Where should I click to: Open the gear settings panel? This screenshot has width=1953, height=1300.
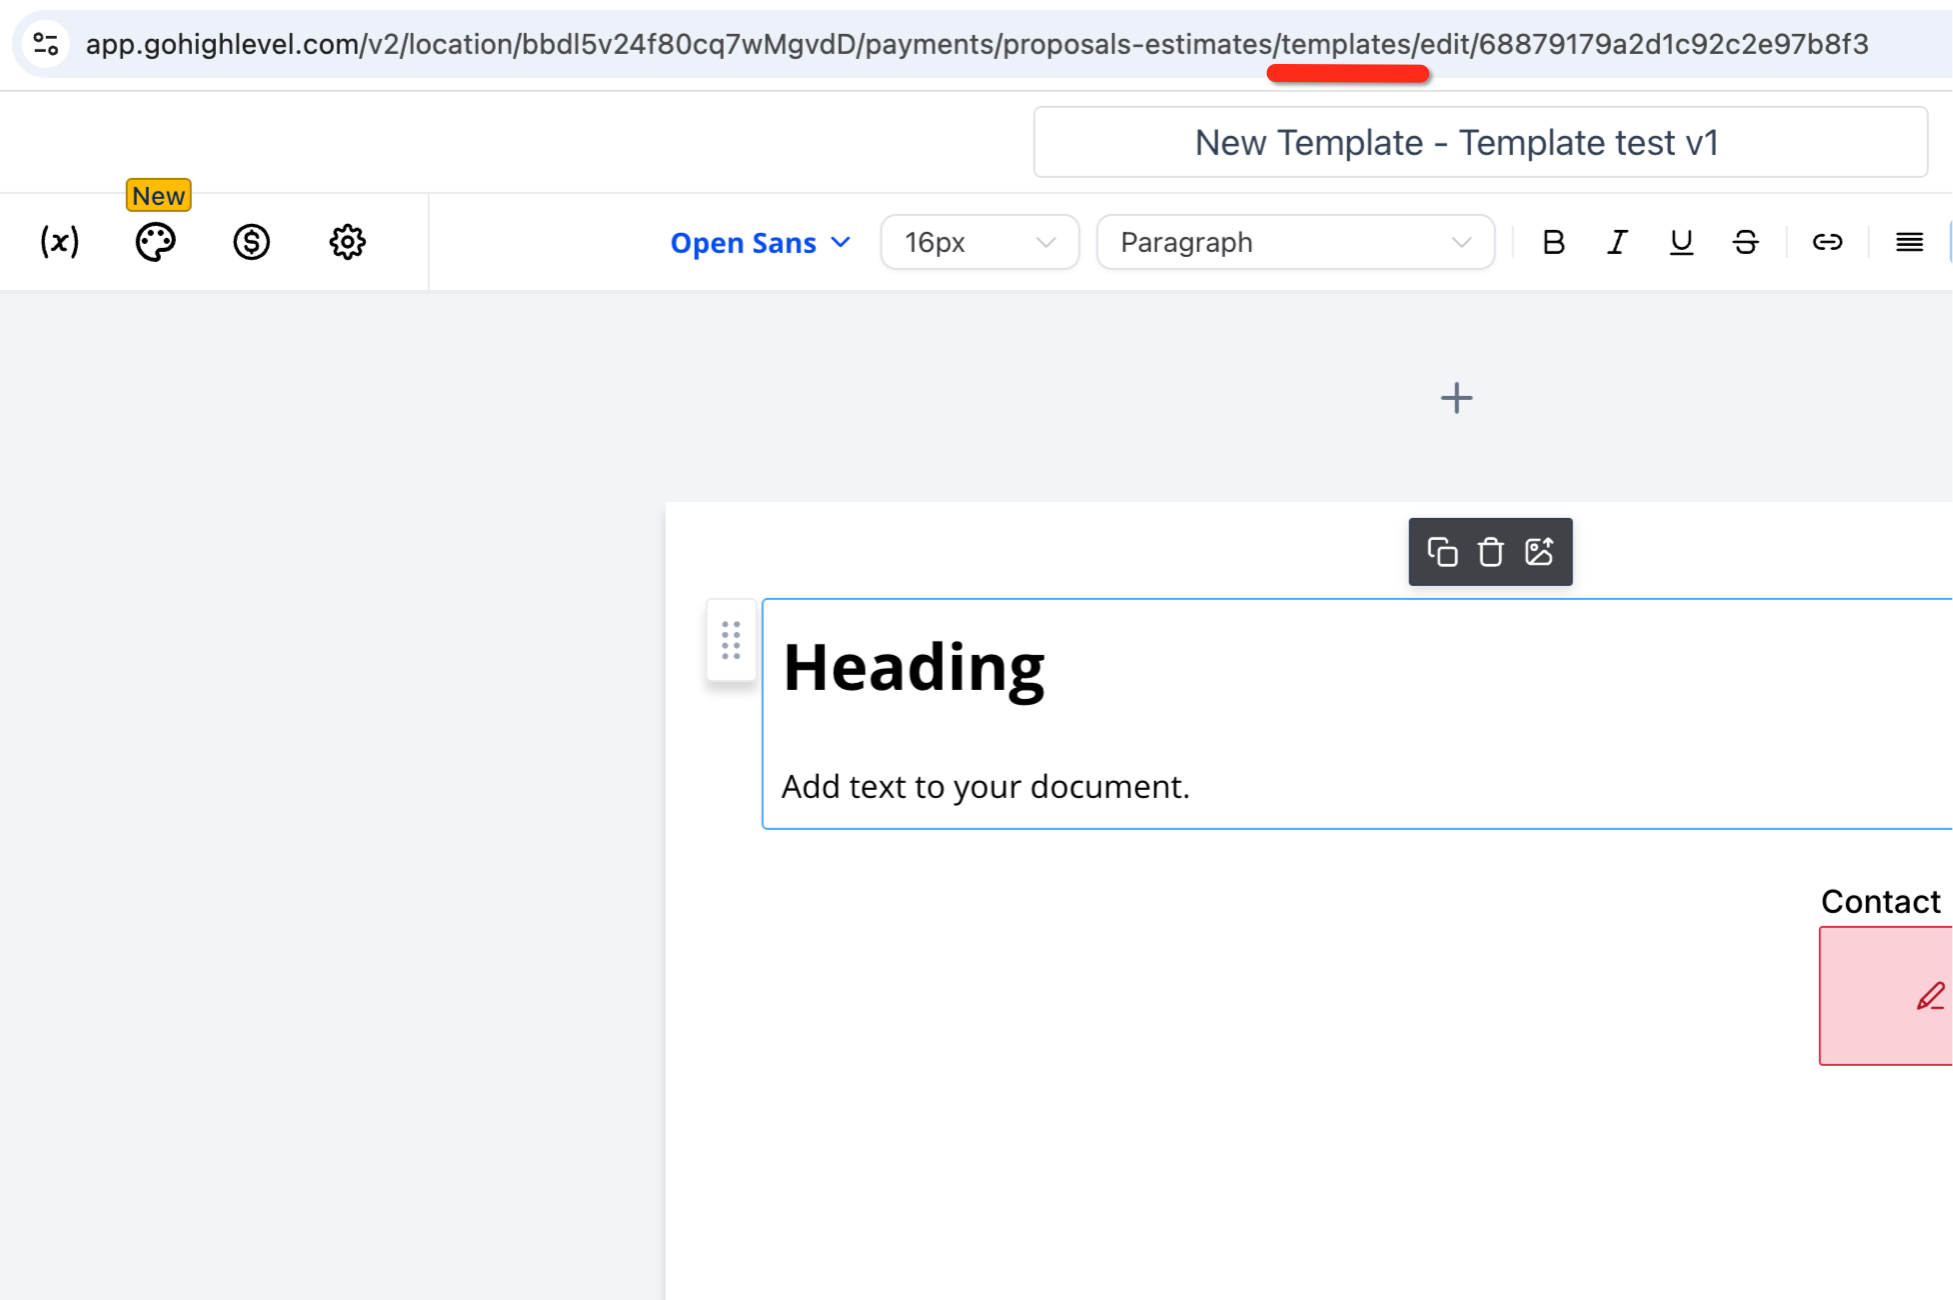point(347,242)
